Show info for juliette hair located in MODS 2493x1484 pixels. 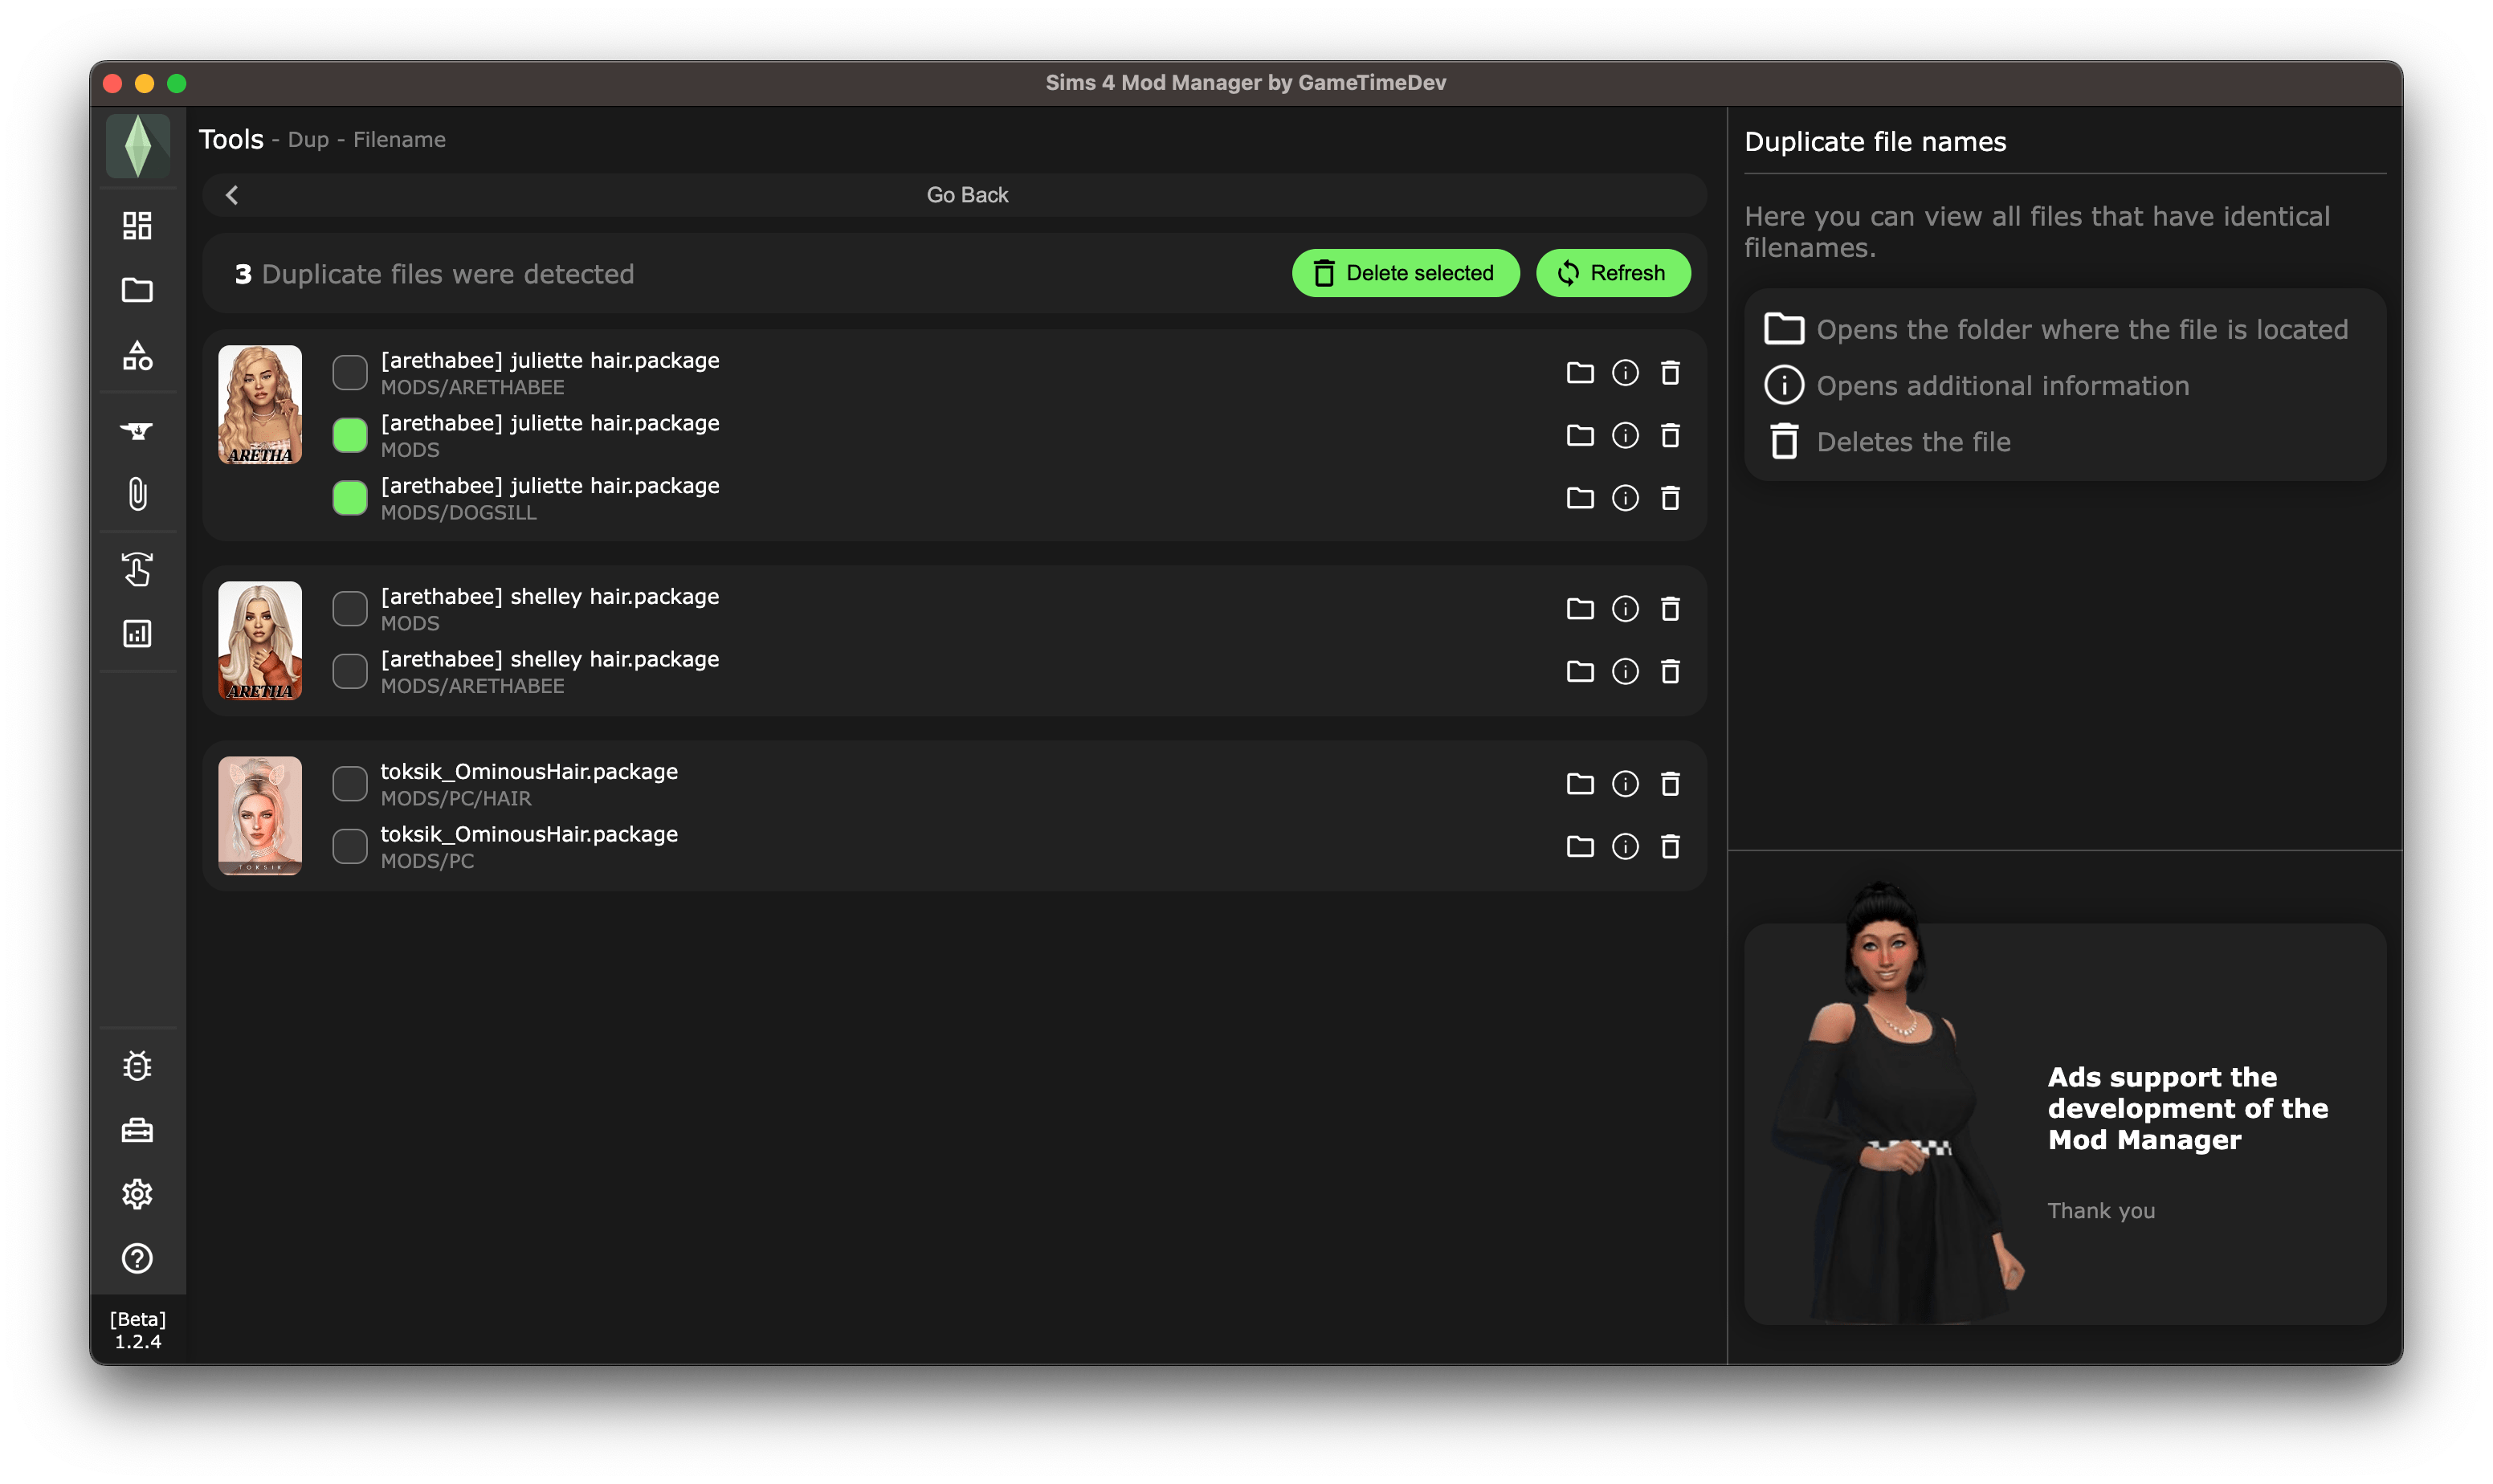pyautogui.click(x=1625, y=435)
